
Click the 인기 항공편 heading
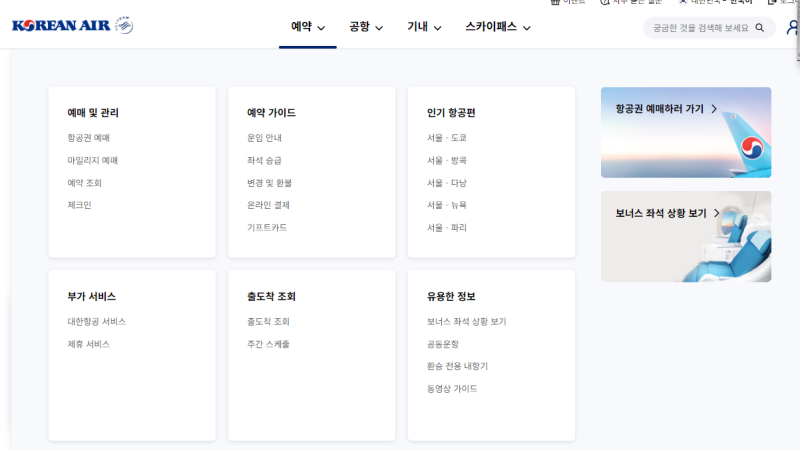point(451,113)
